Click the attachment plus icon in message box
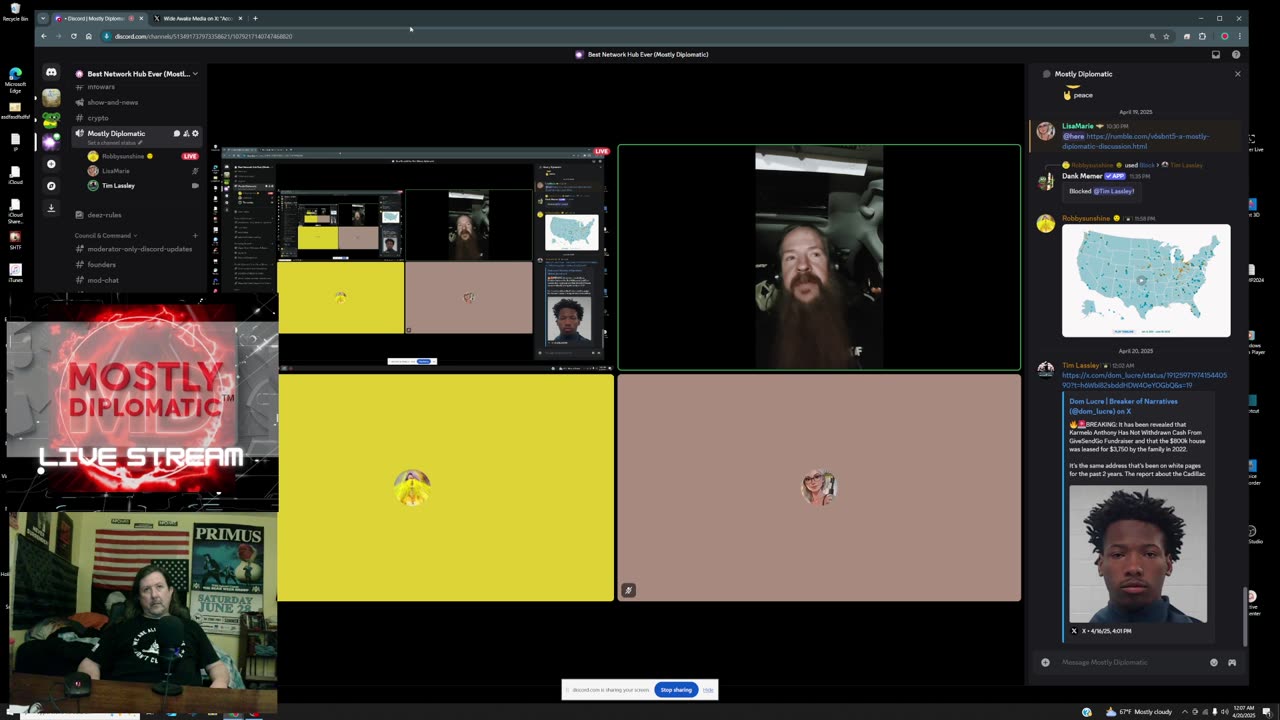The height and width of the screenshot is (720, 1280). point(1045,662)
